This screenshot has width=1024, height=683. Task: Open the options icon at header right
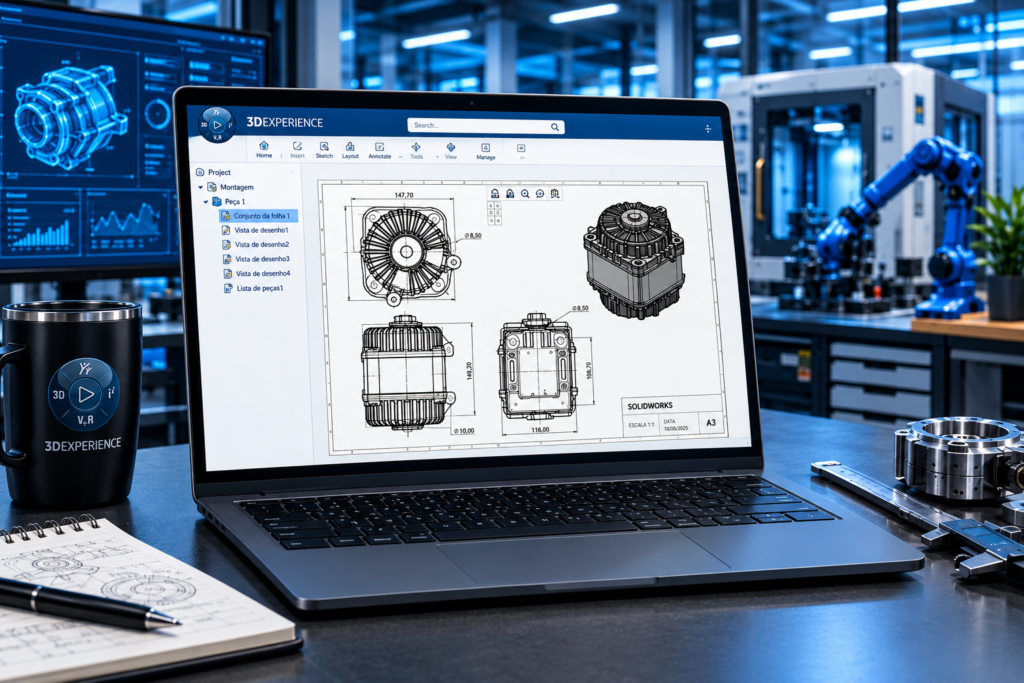pyautogui.click(x=708, y=129)
